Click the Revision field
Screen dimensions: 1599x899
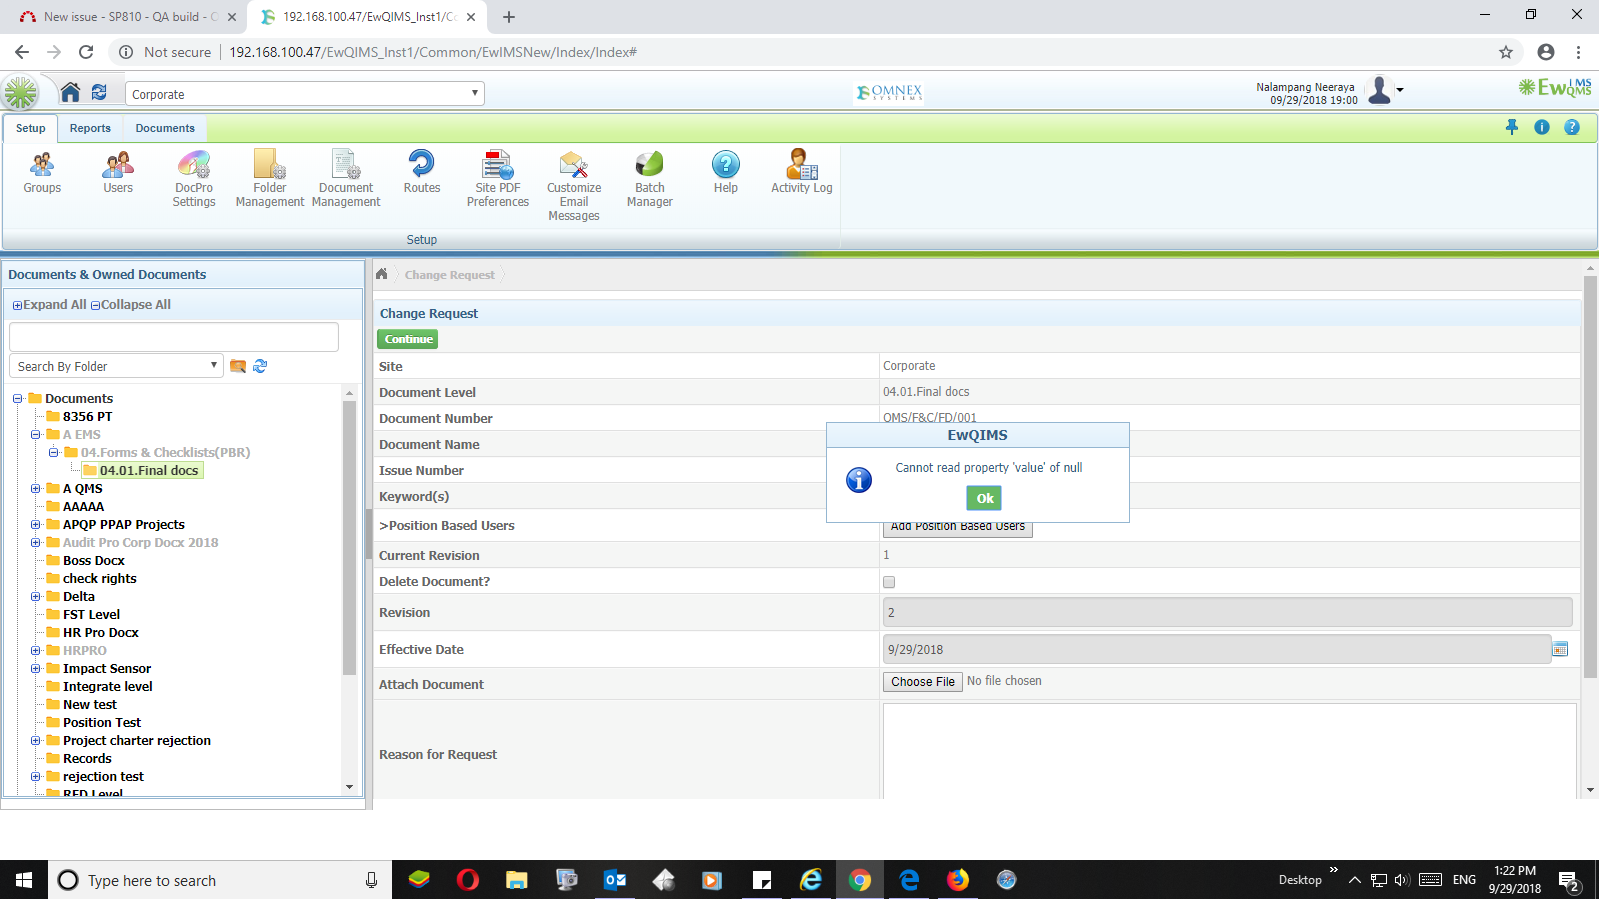tap(1227, 612)
